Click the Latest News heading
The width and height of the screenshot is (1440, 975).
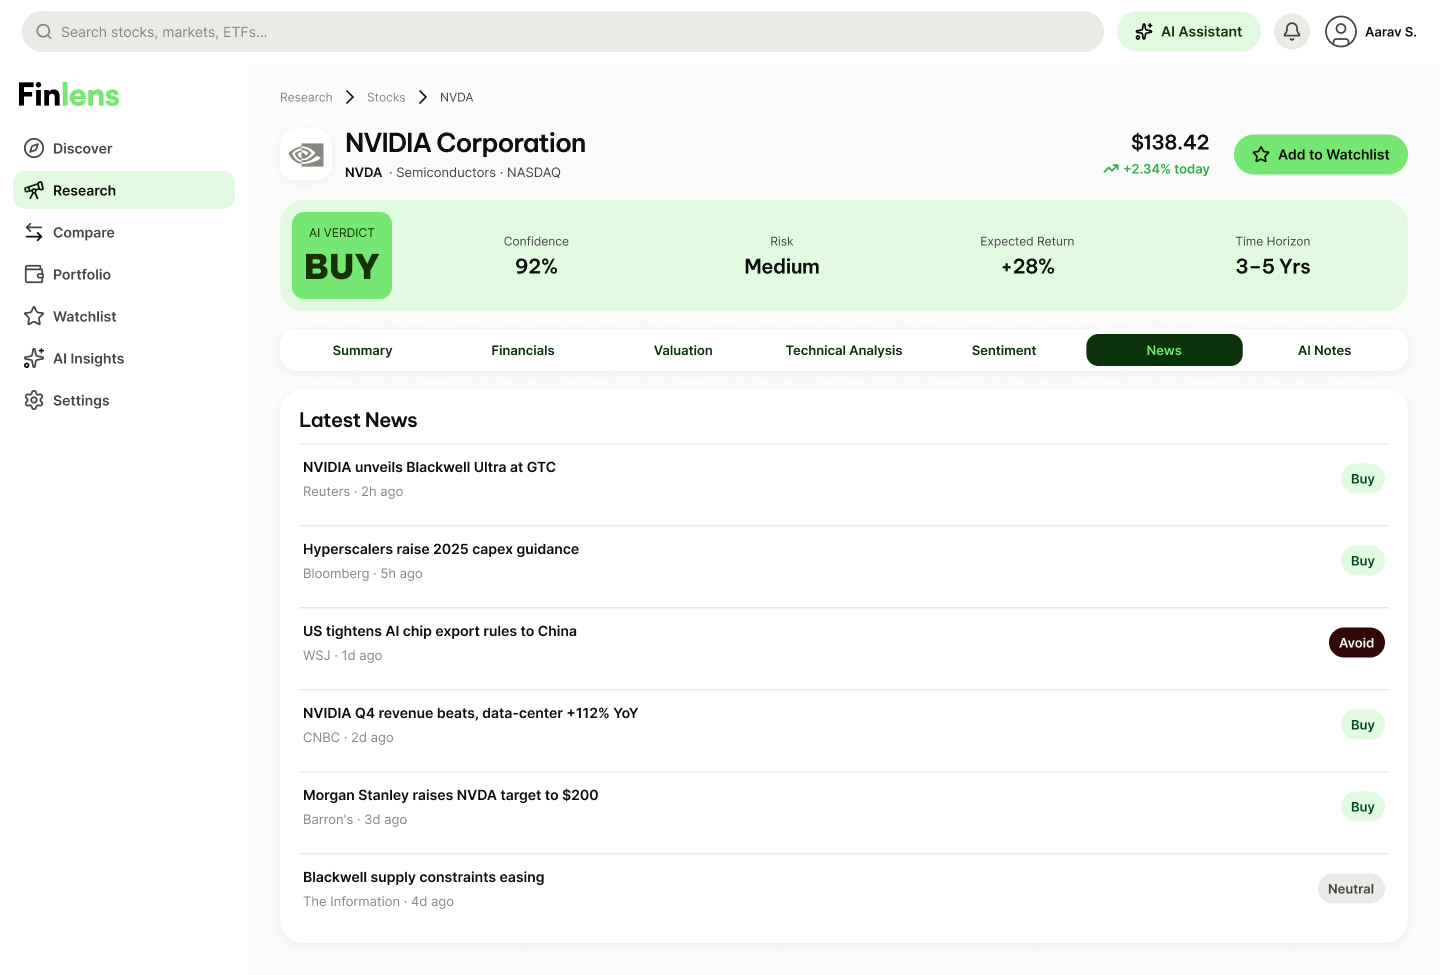tap(358, 420)
